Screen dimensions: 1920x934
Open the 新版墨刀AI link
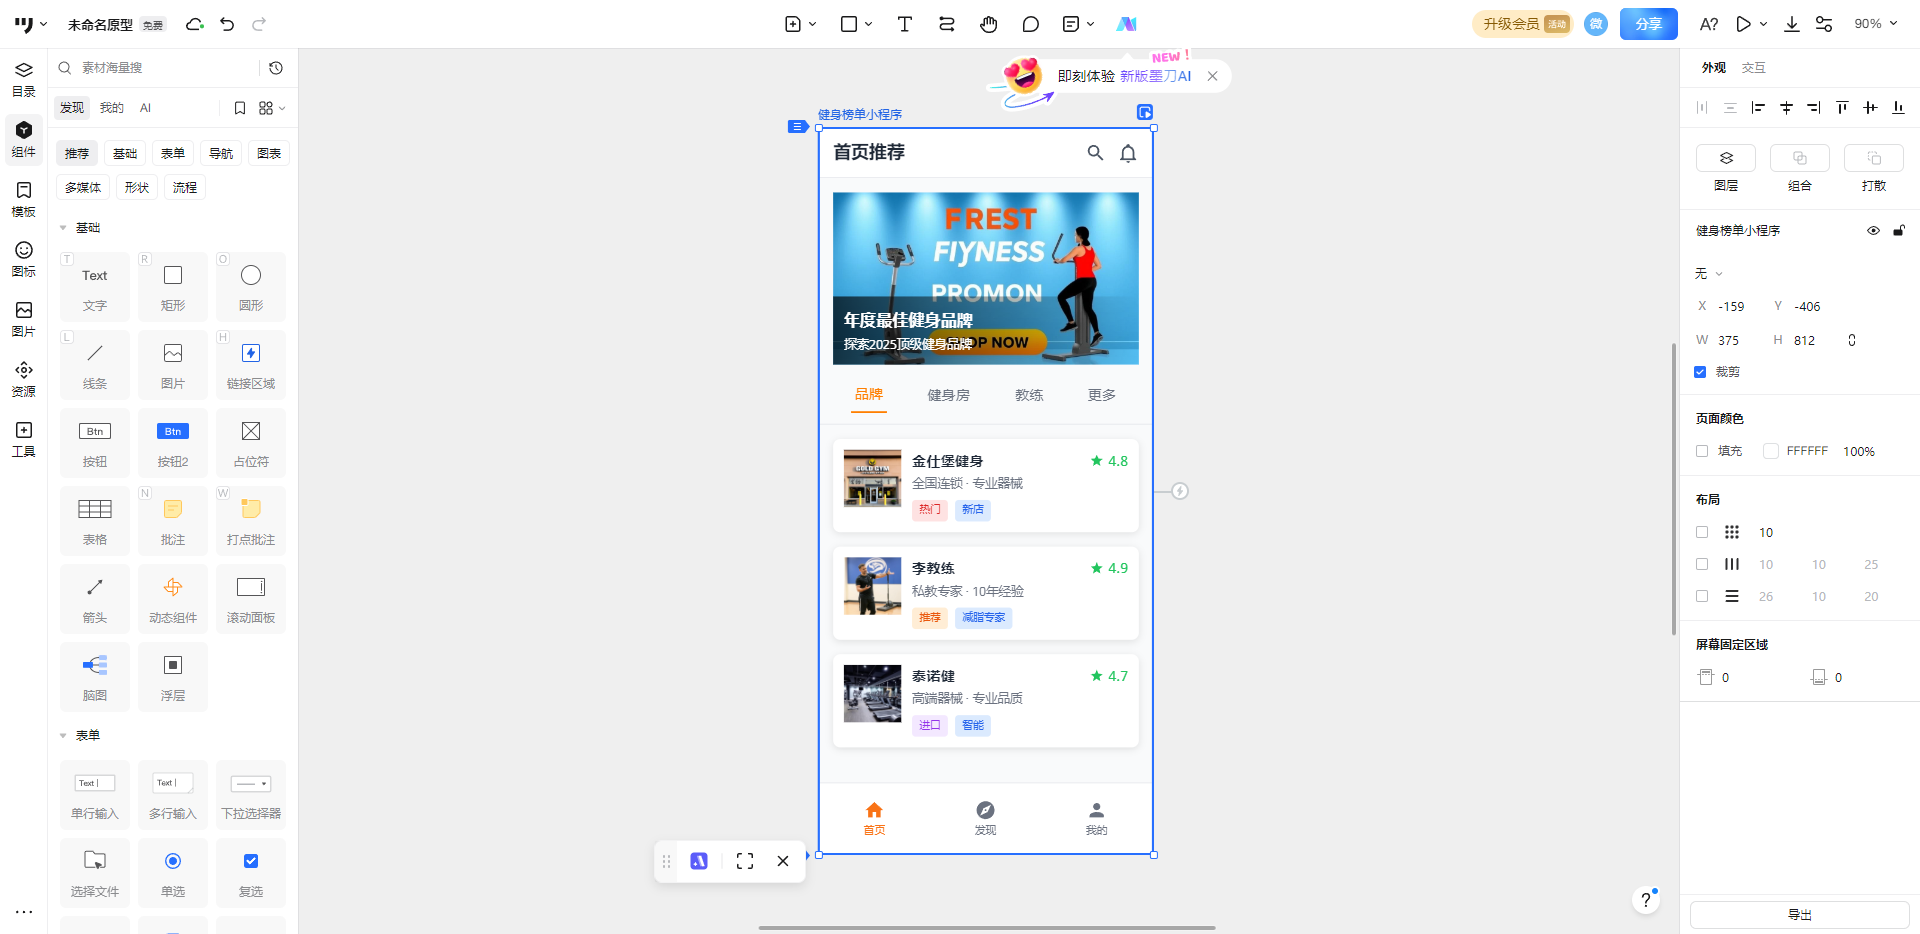1155,76
